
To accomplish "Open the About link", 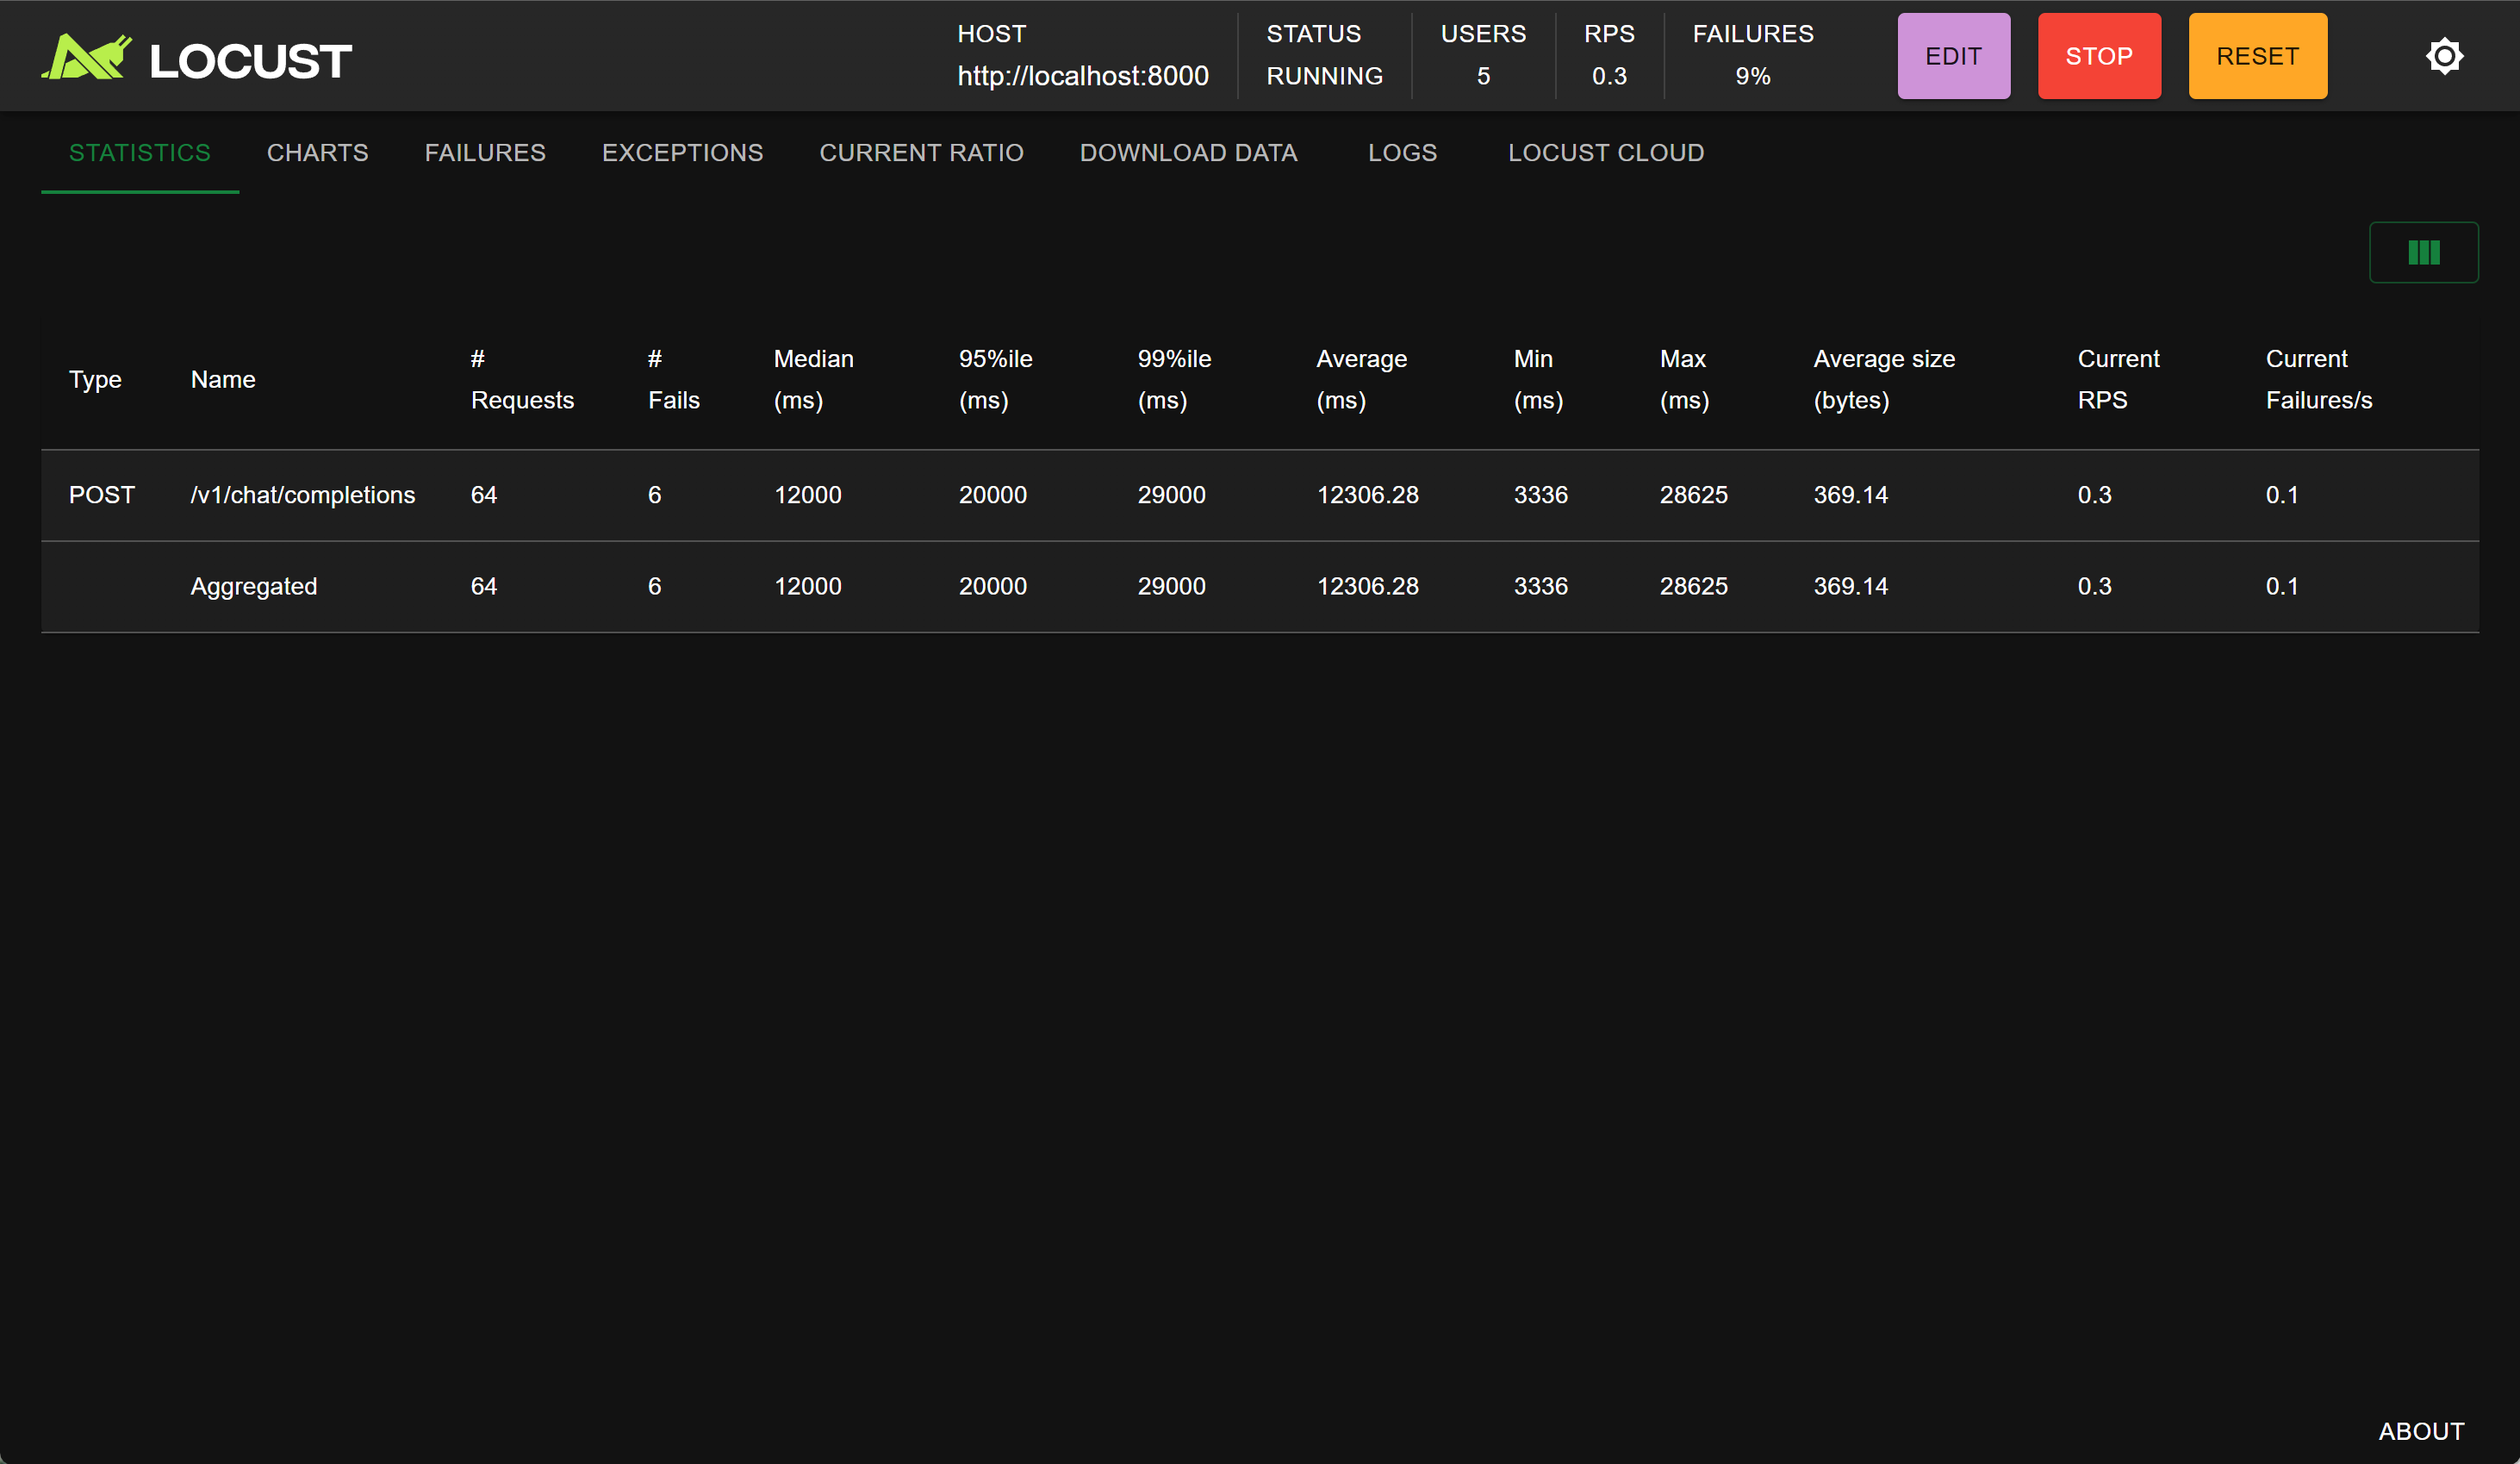I will pos(2421,1431).
